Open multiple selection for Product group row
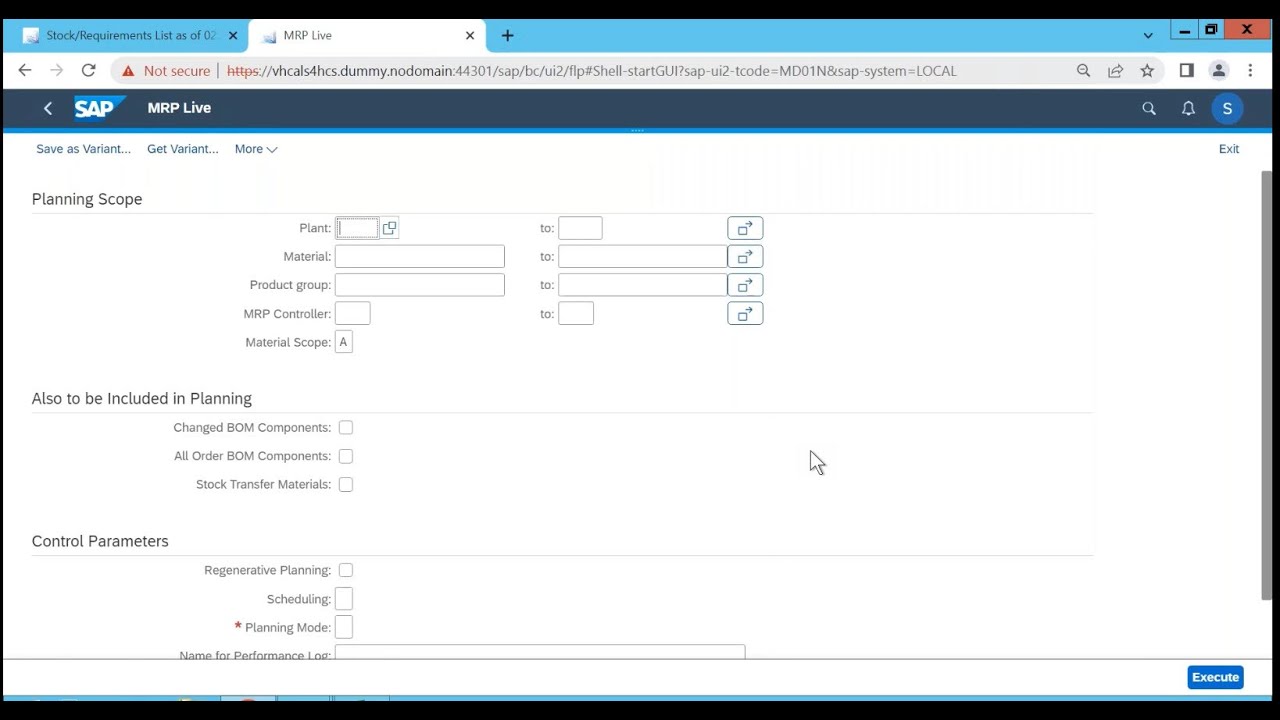Screen dimensions: 1280x720 coord(745,285)
